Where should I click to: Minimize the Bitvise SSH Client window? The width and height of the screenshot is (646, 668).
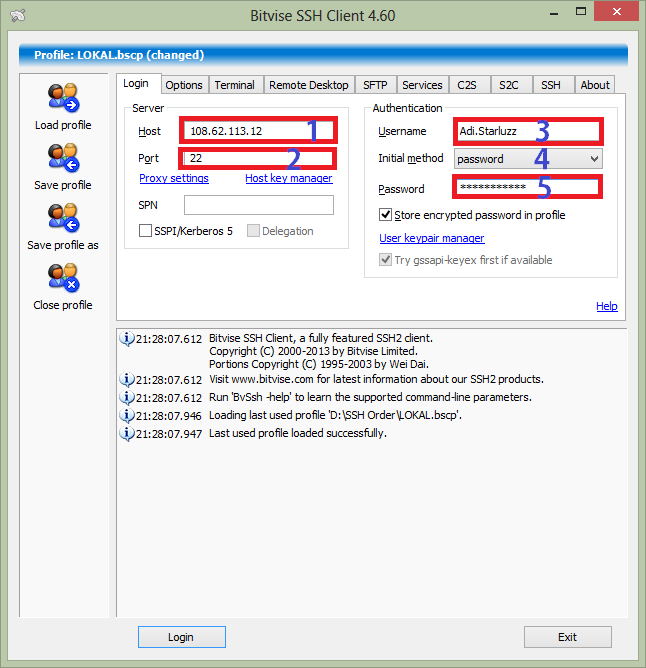pos(554,13)
